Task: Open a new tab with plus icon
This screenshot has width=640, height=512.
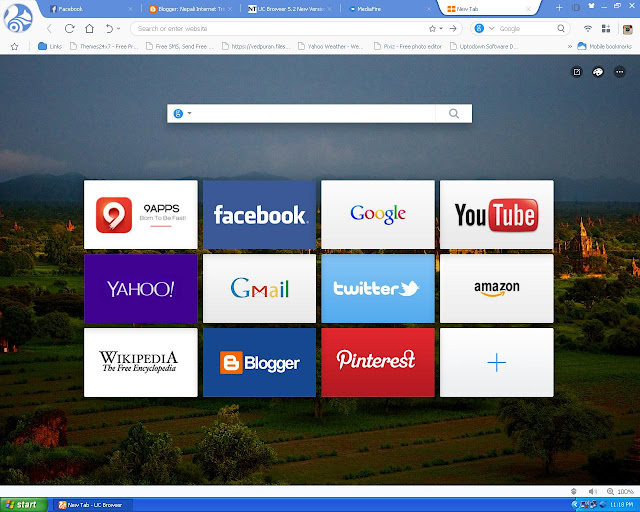Action: click(x=559, y=7)
